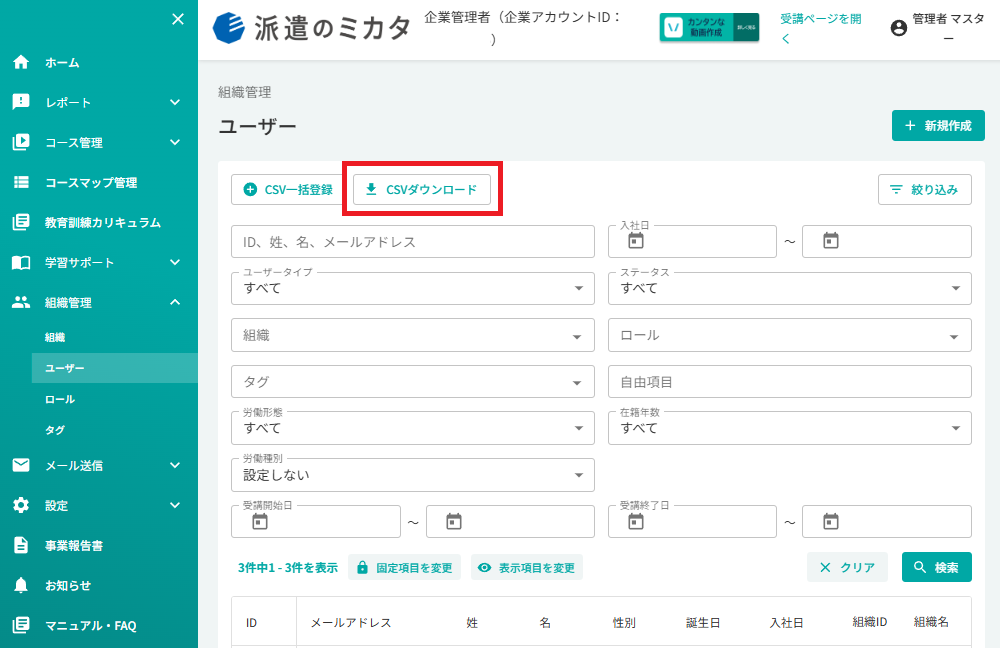
Task: Open タグ submenu item
Action: (x=55, y=430)
